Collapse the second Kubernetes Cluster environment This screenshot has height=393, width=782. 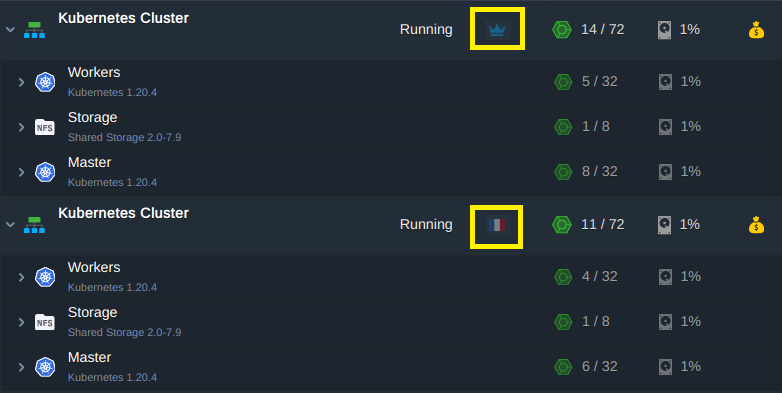(10, 225)
